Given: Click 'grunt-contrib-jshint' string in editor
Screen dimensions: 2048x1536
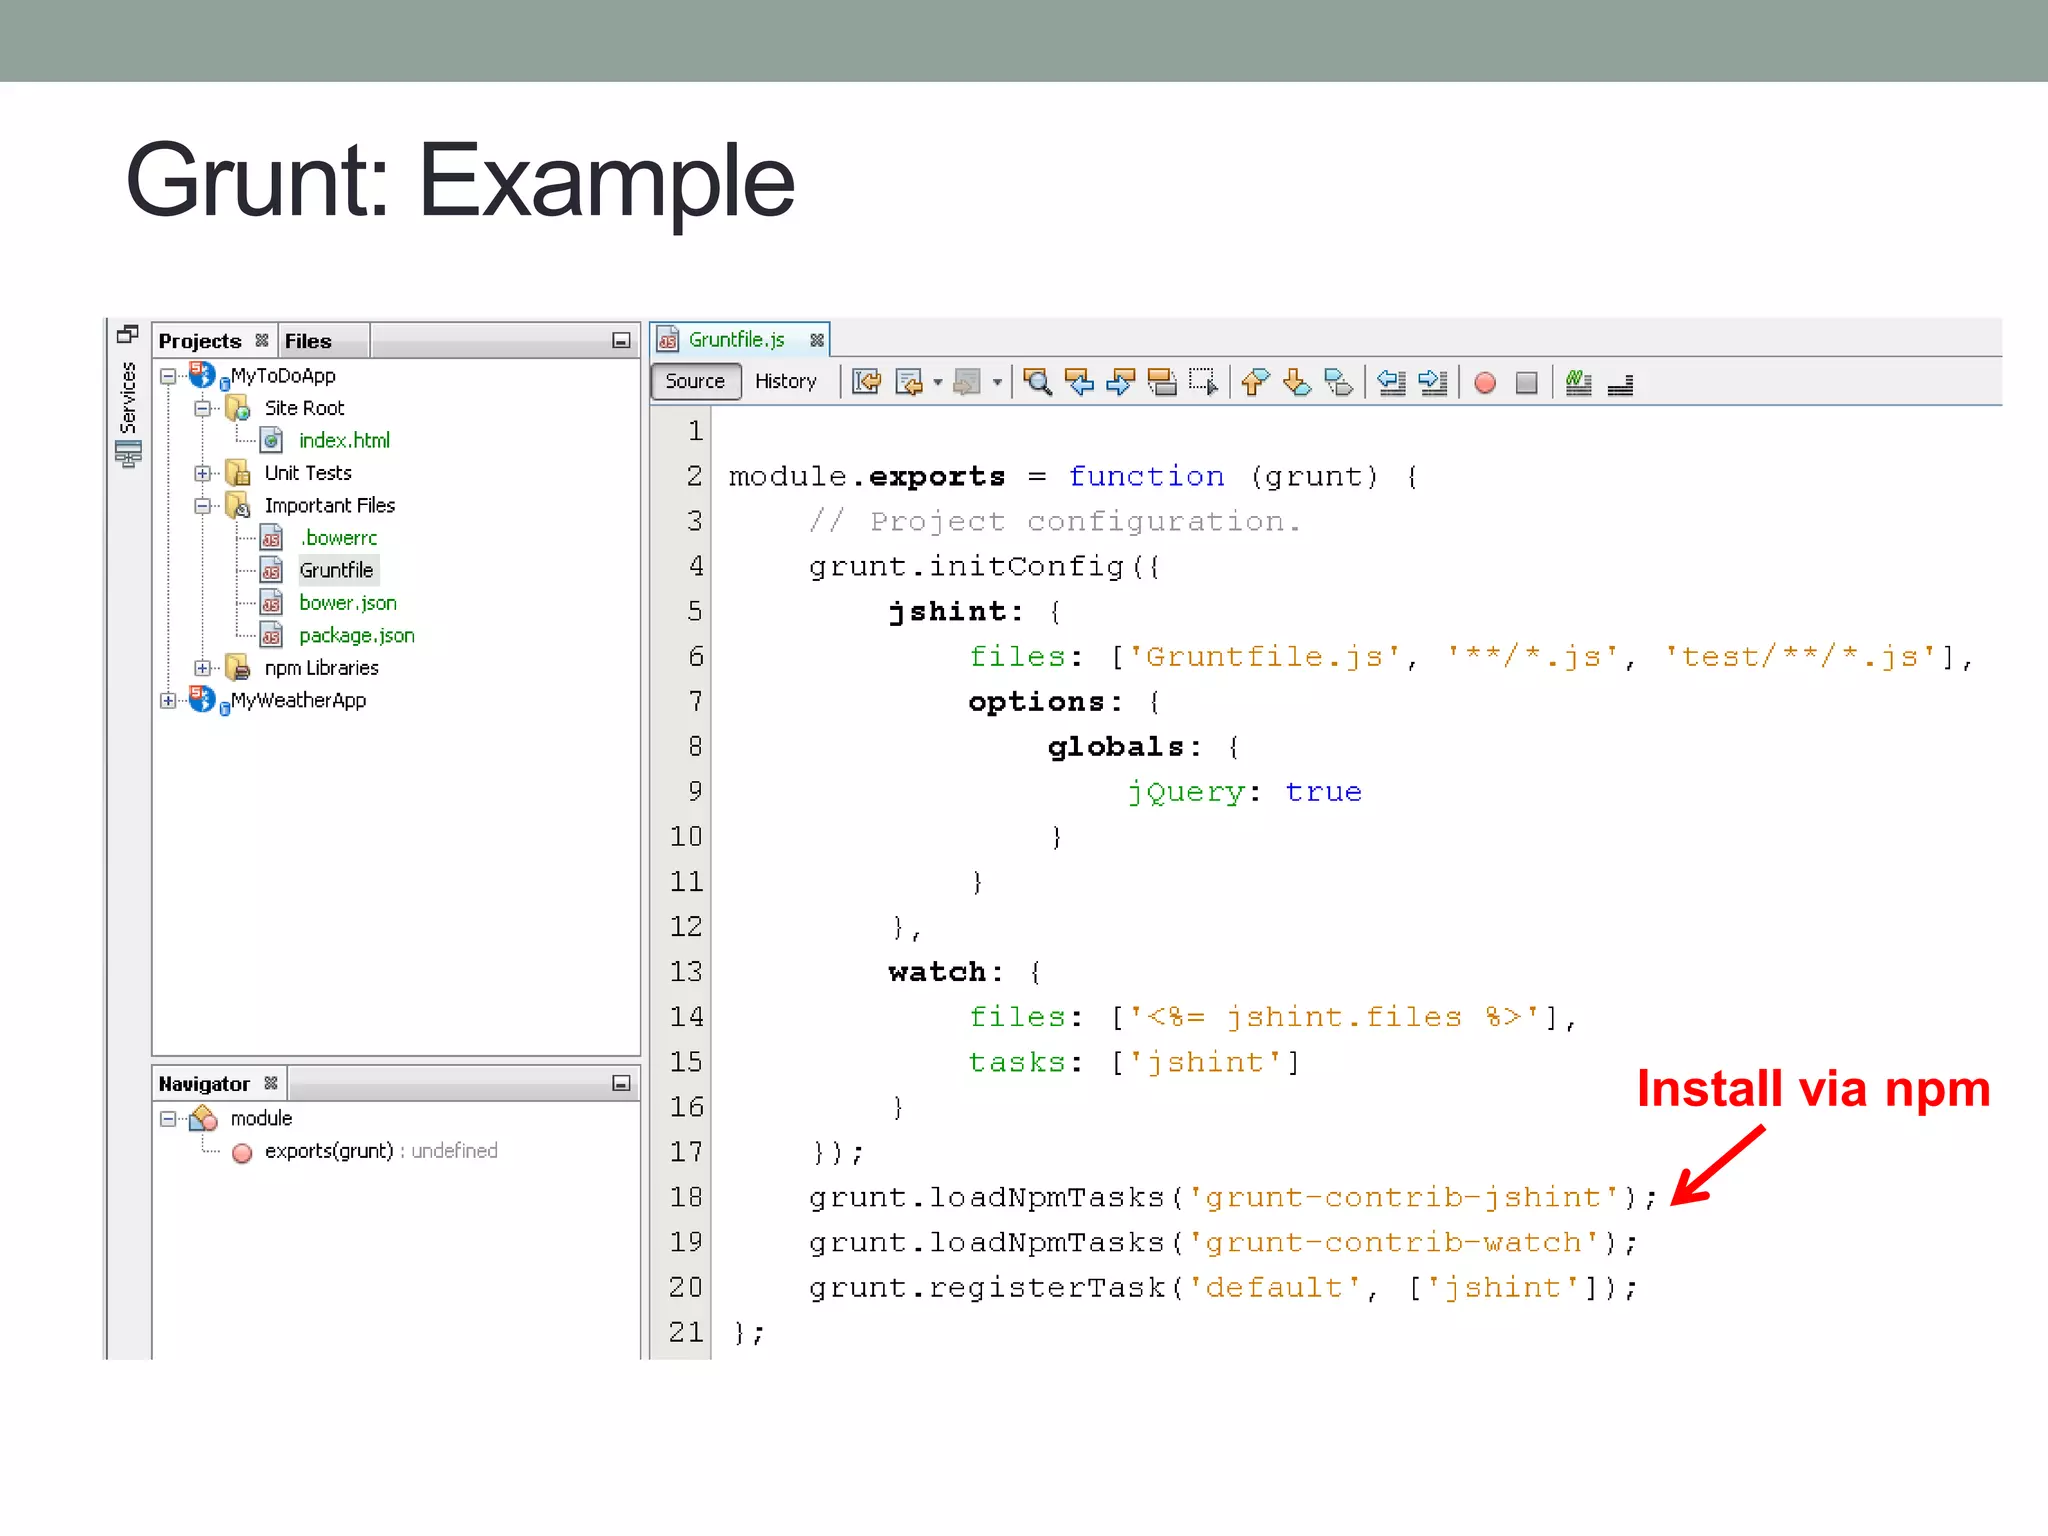Looking at the screenshot, I should (x=1404, y=1197).
